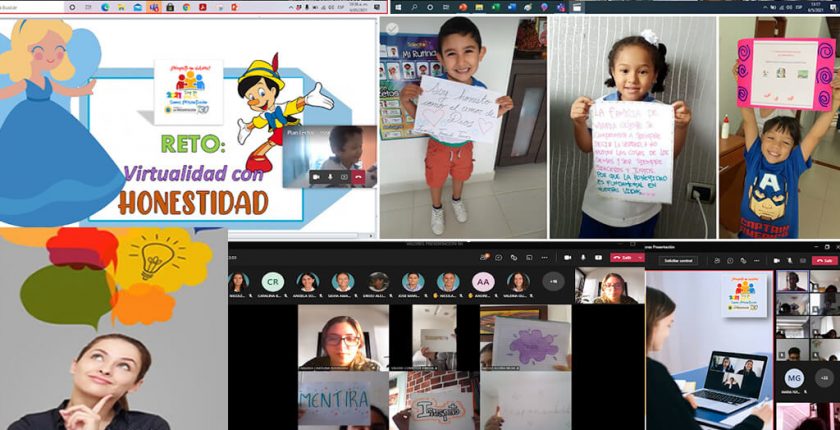840x430 pixels.
Task: Mute microphone in the small Teams call overlay
Action: click(x=330, y=177)
